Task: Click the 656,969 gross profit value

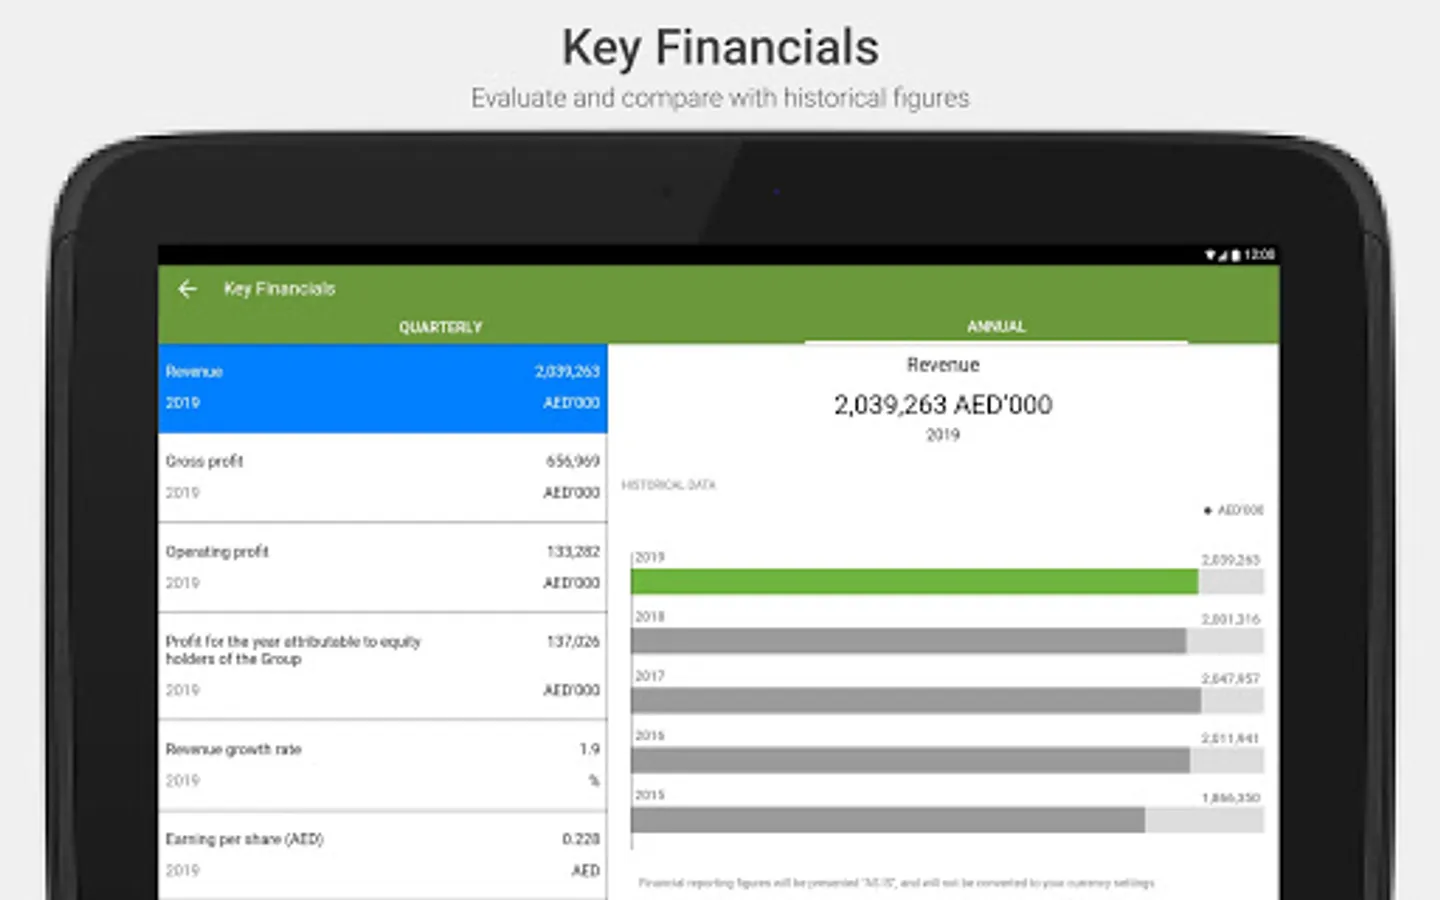Action: tap(573, 461)
